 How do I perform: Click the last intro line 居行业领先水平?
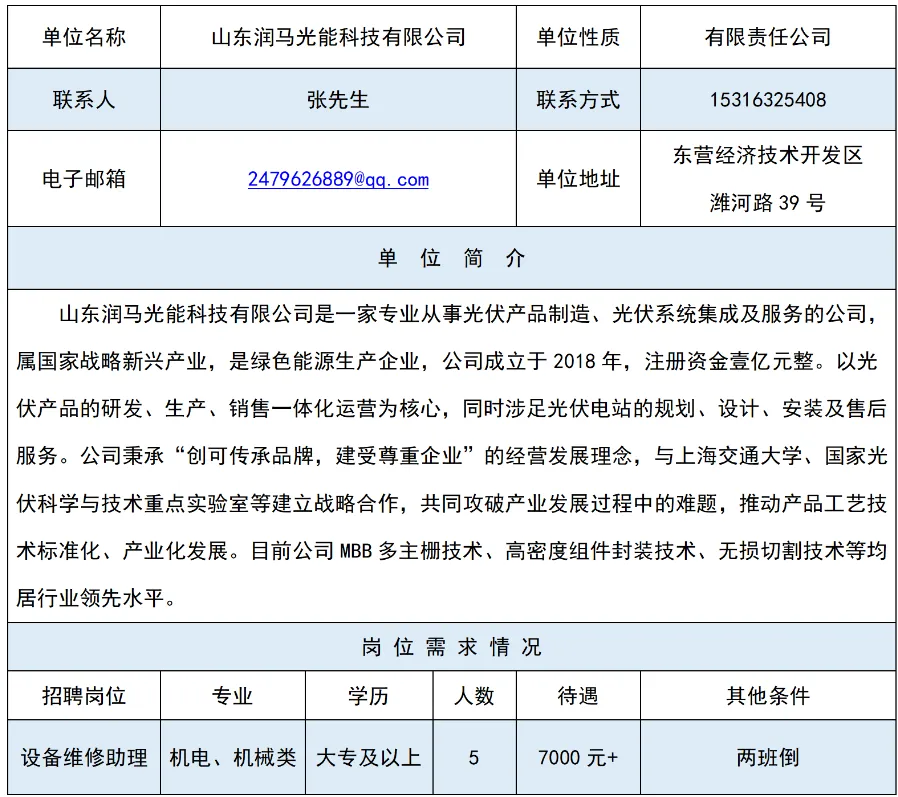(x=96, y=598)
